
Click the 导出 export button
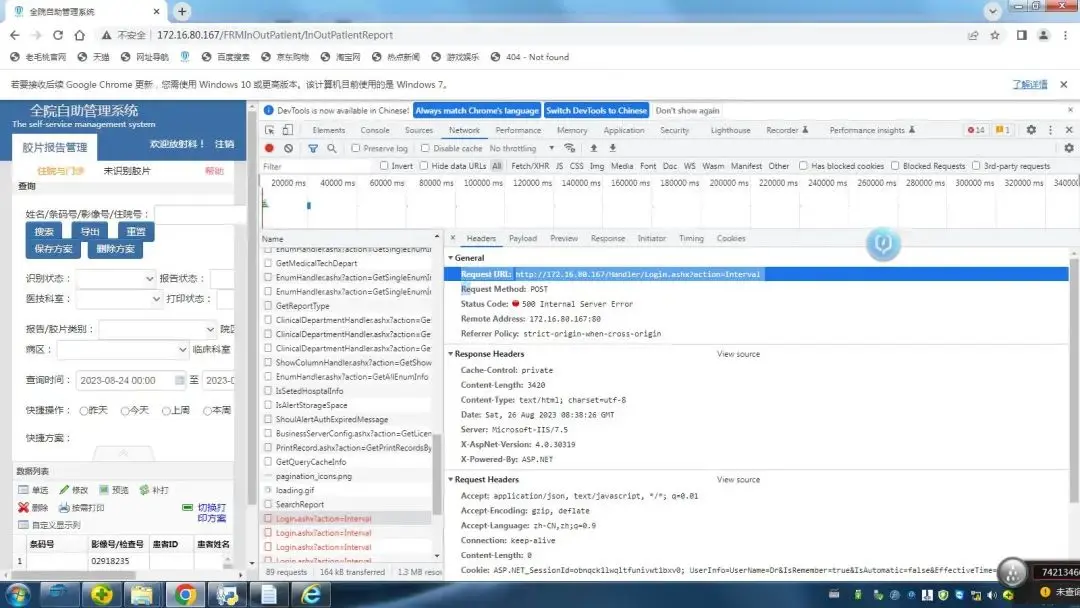(x=90, y=232)
